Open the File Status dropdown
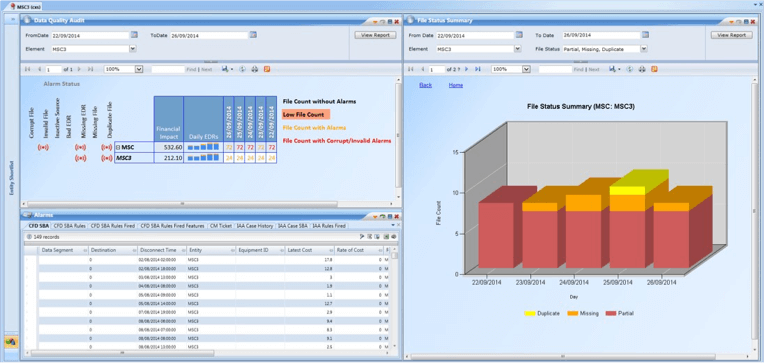This screenshot has height=363, width=764. coord(644,49)
